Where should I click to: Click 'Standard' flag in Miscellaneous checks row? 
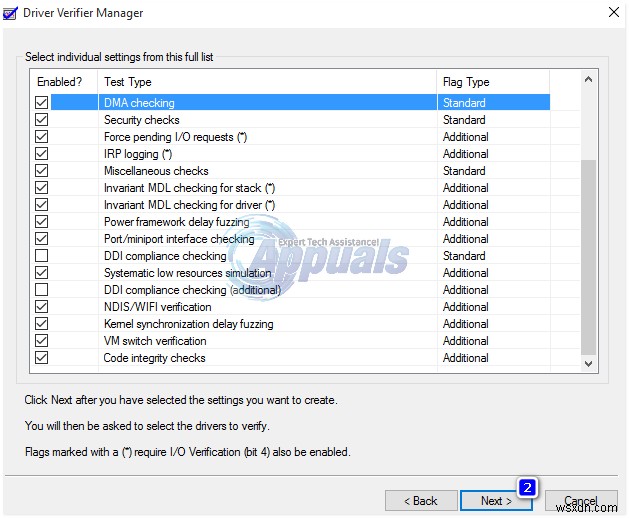pyautogui.click(x=464, y=171)
